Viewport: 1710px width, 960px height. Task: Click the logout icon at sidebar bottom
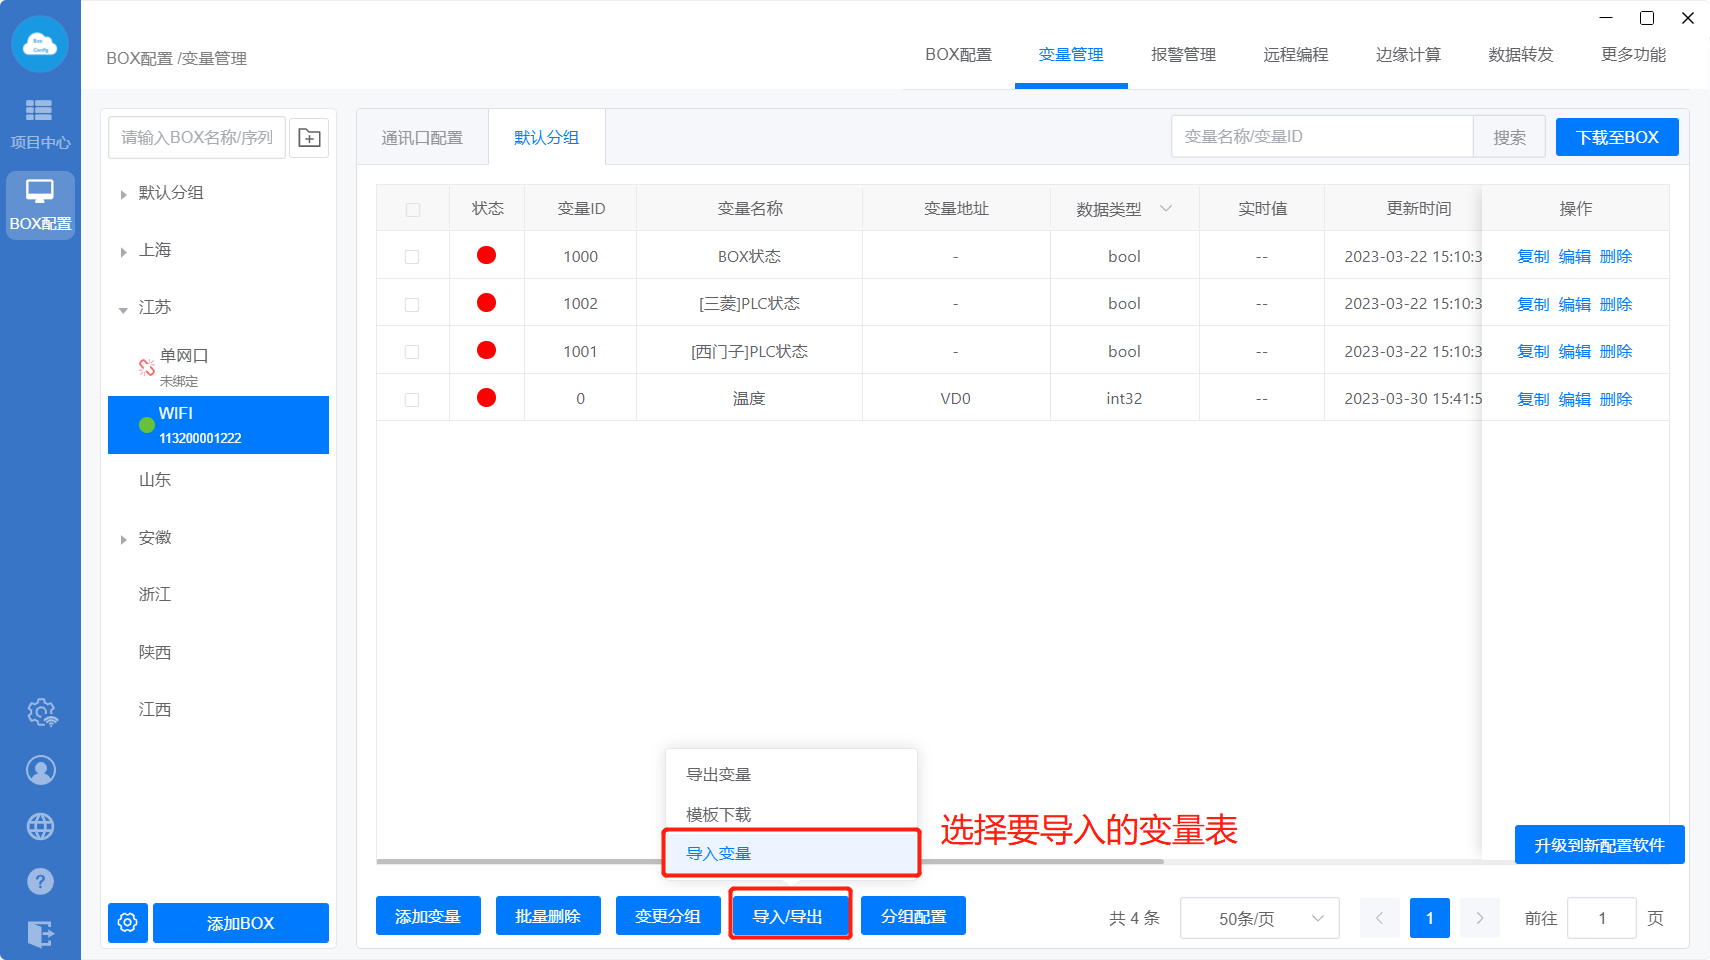pyautogui.click(x=41, y=934)
